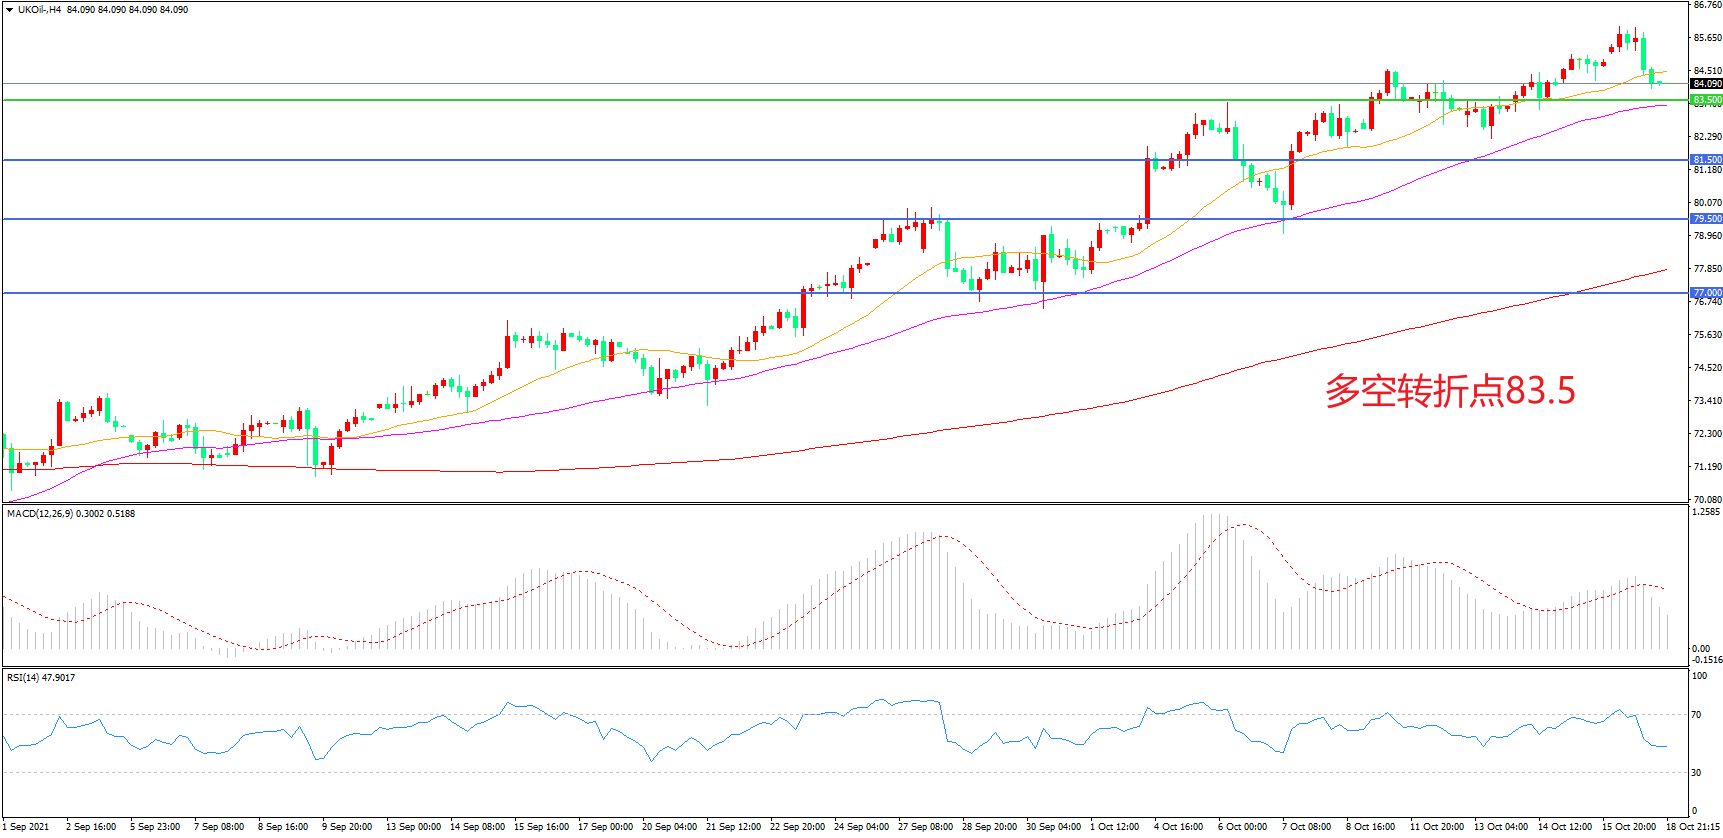Click the 70.080 value on price scale

(x=1707, y=499)
